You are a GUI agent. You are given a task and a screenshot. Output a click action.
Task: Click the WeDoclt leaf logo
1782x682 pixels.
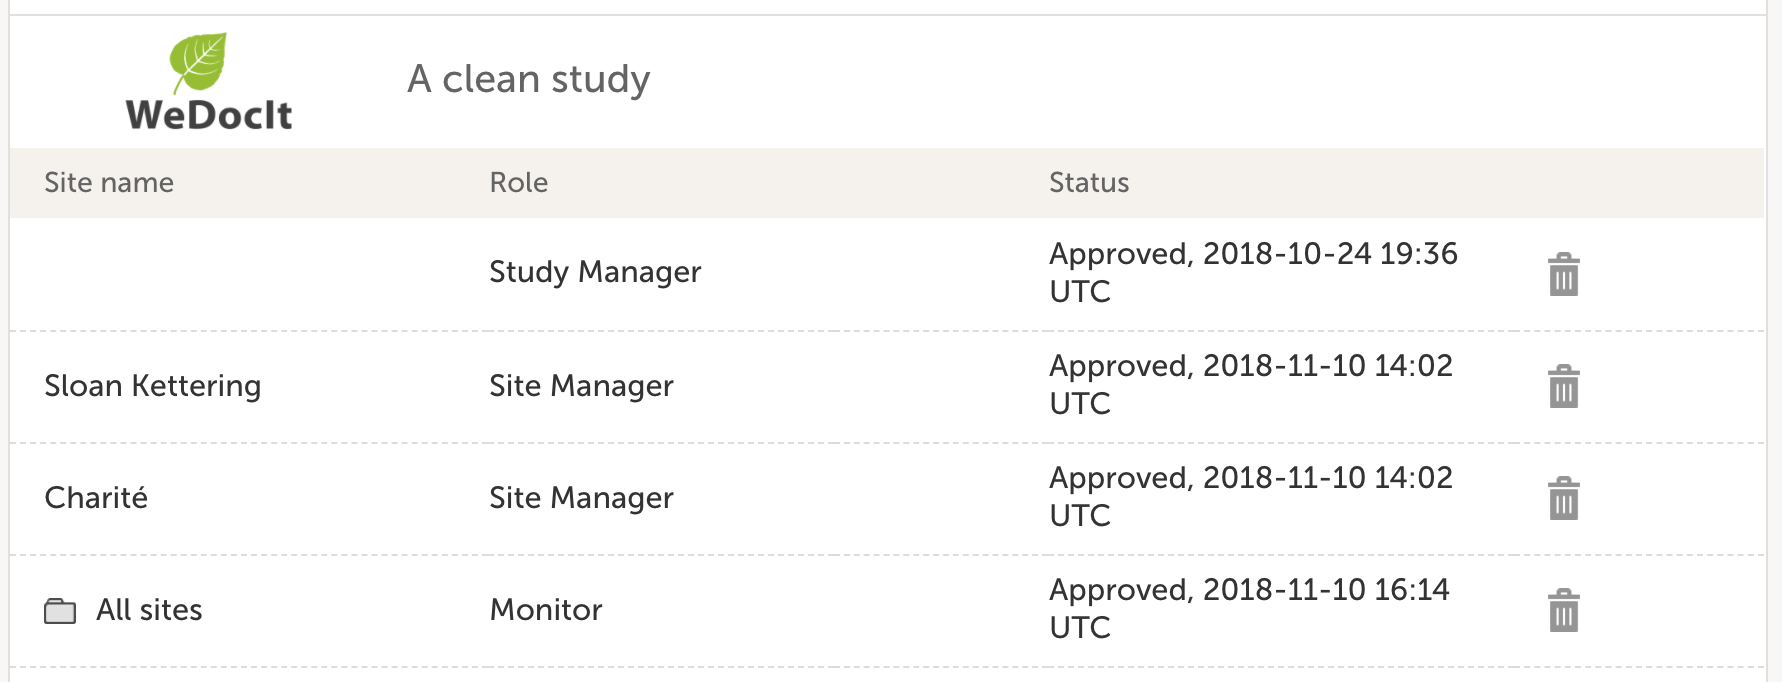208,82
